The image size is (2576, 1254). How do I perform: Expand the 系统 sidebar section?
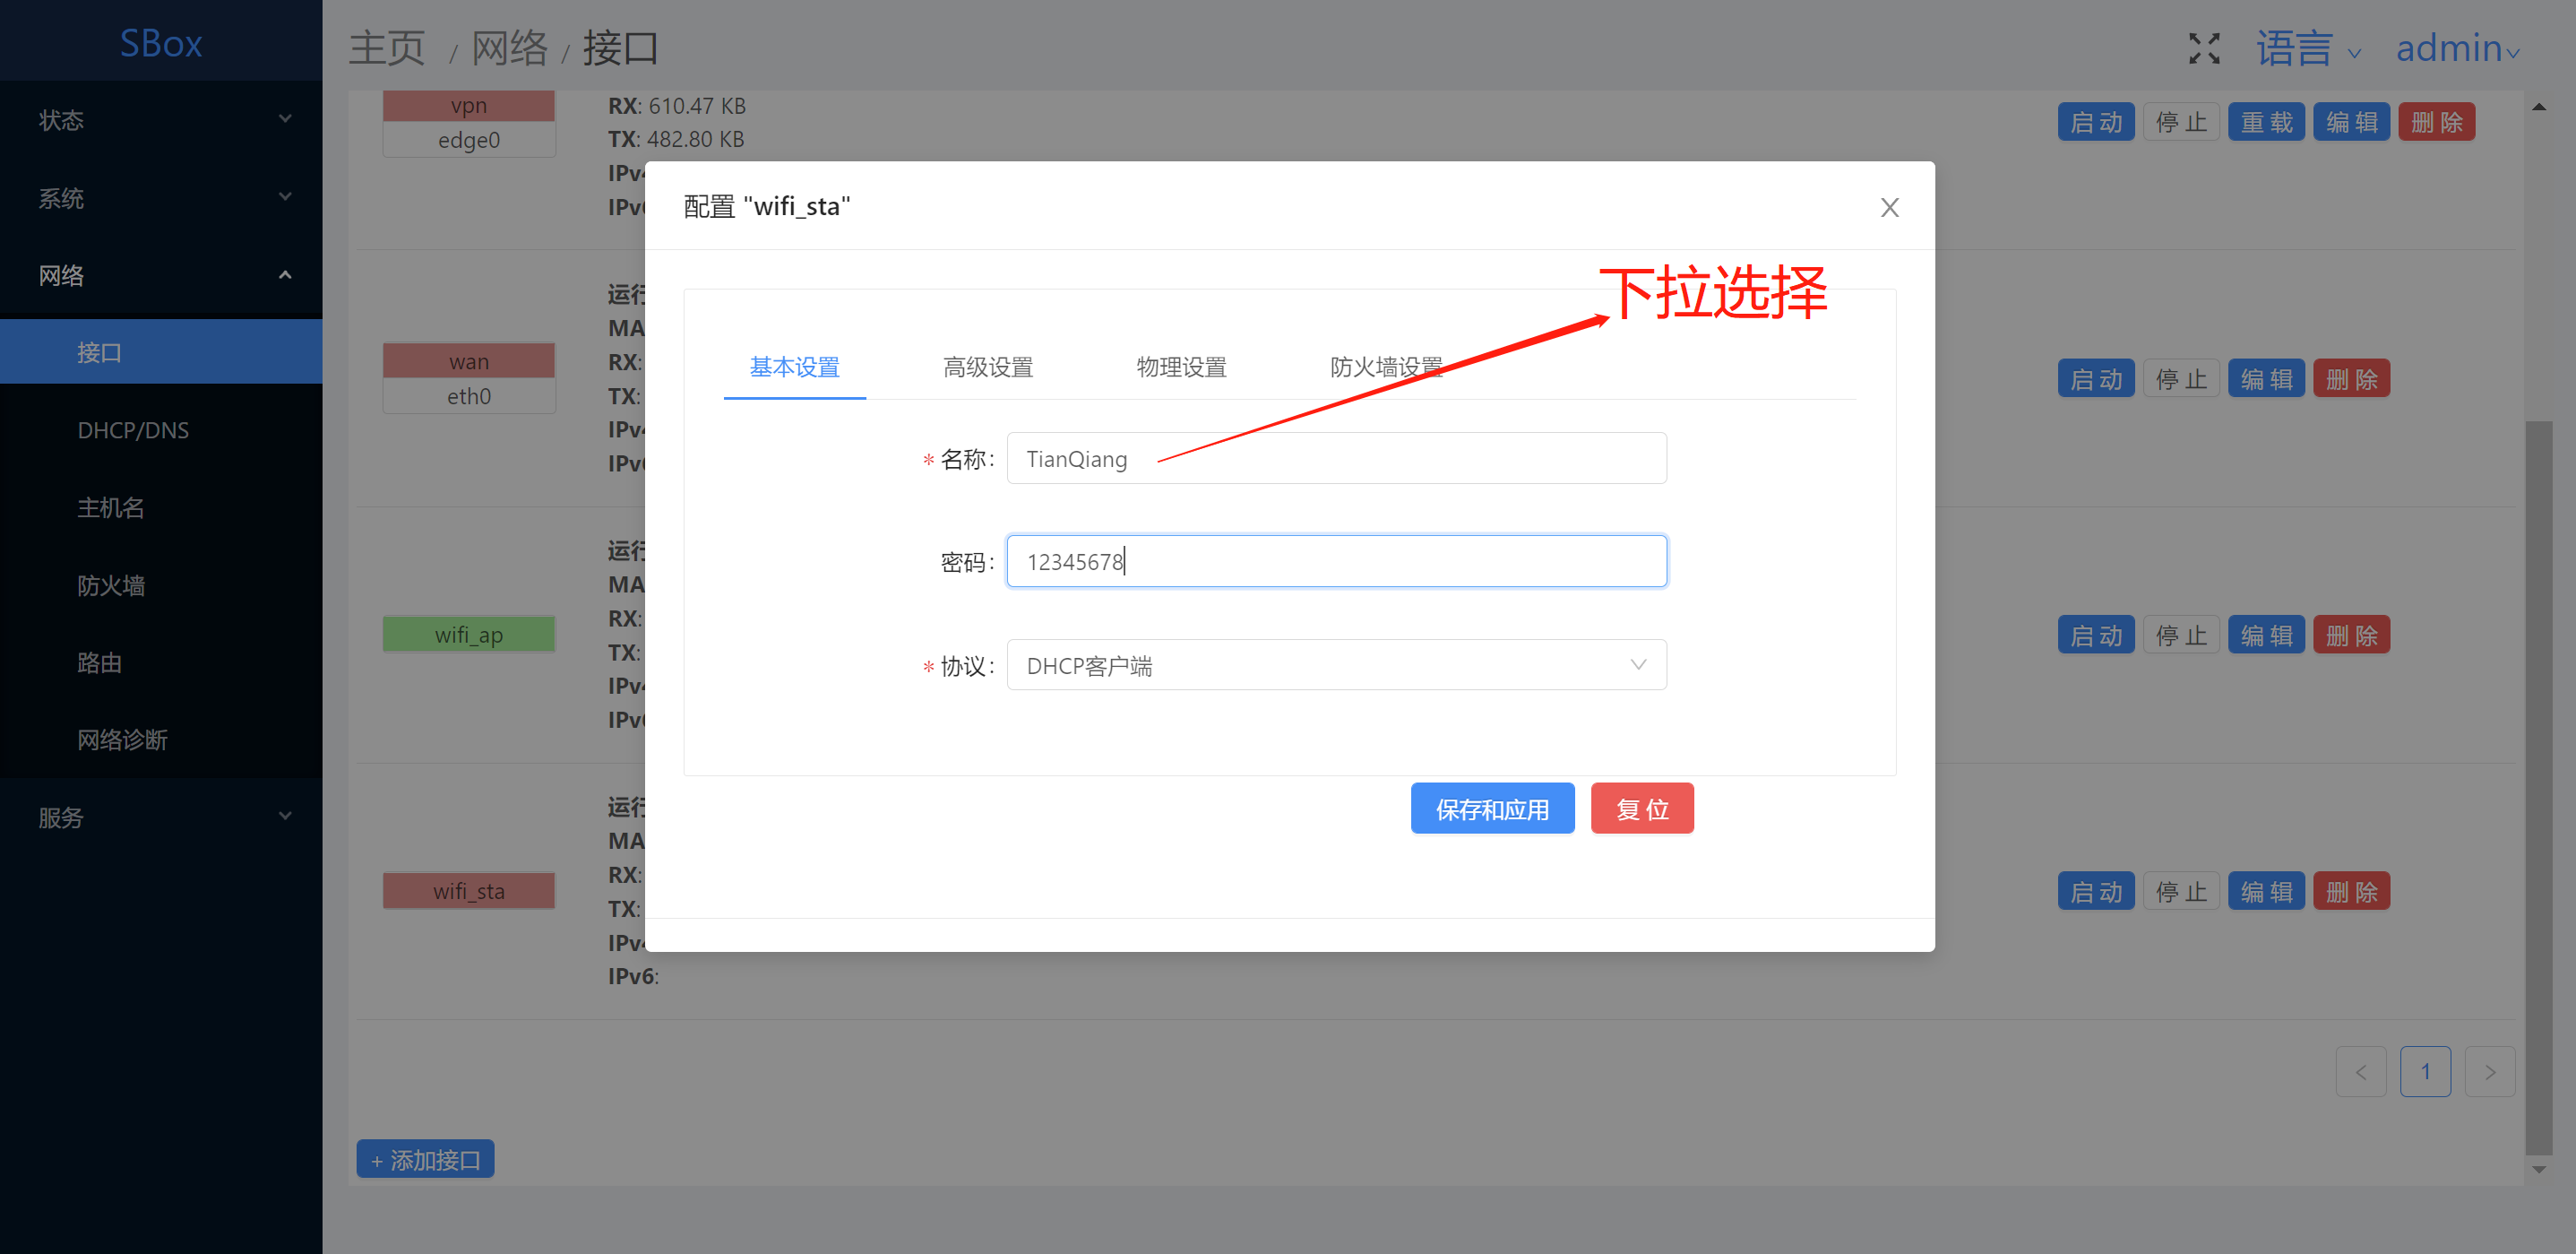coord(161,198)
